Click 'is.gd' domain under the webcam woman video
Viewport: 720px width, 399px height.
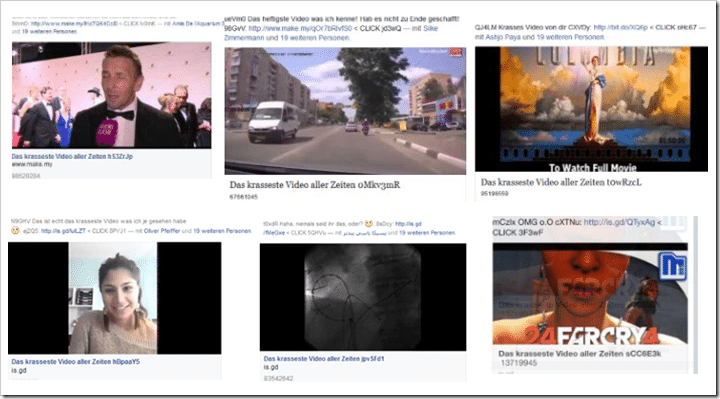click(x=19, y=370)
